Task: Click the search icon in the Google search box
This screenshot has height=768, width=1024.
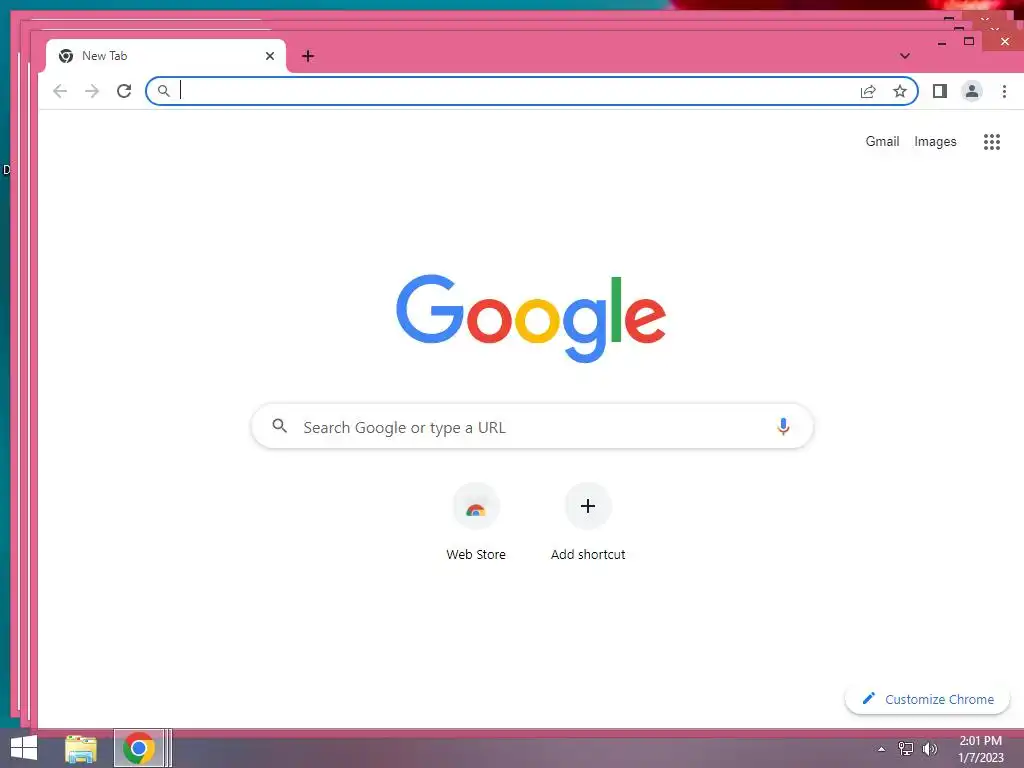Action: (280, 426)
